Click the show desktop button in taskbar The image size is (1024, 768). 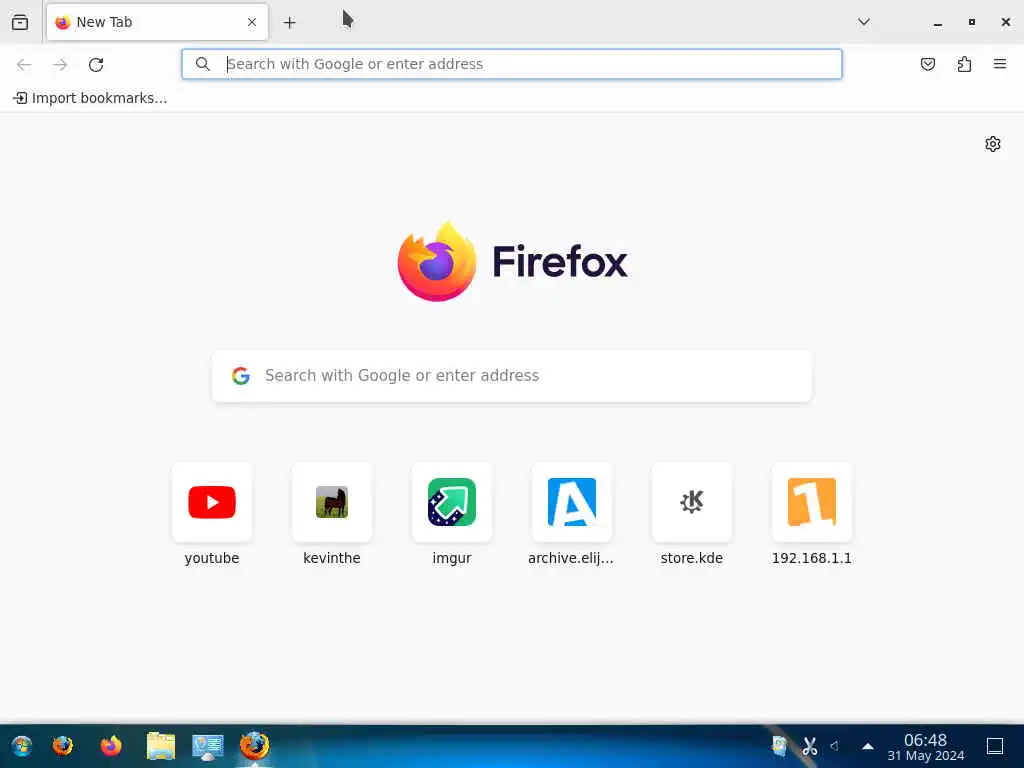(x=995, y=746)
